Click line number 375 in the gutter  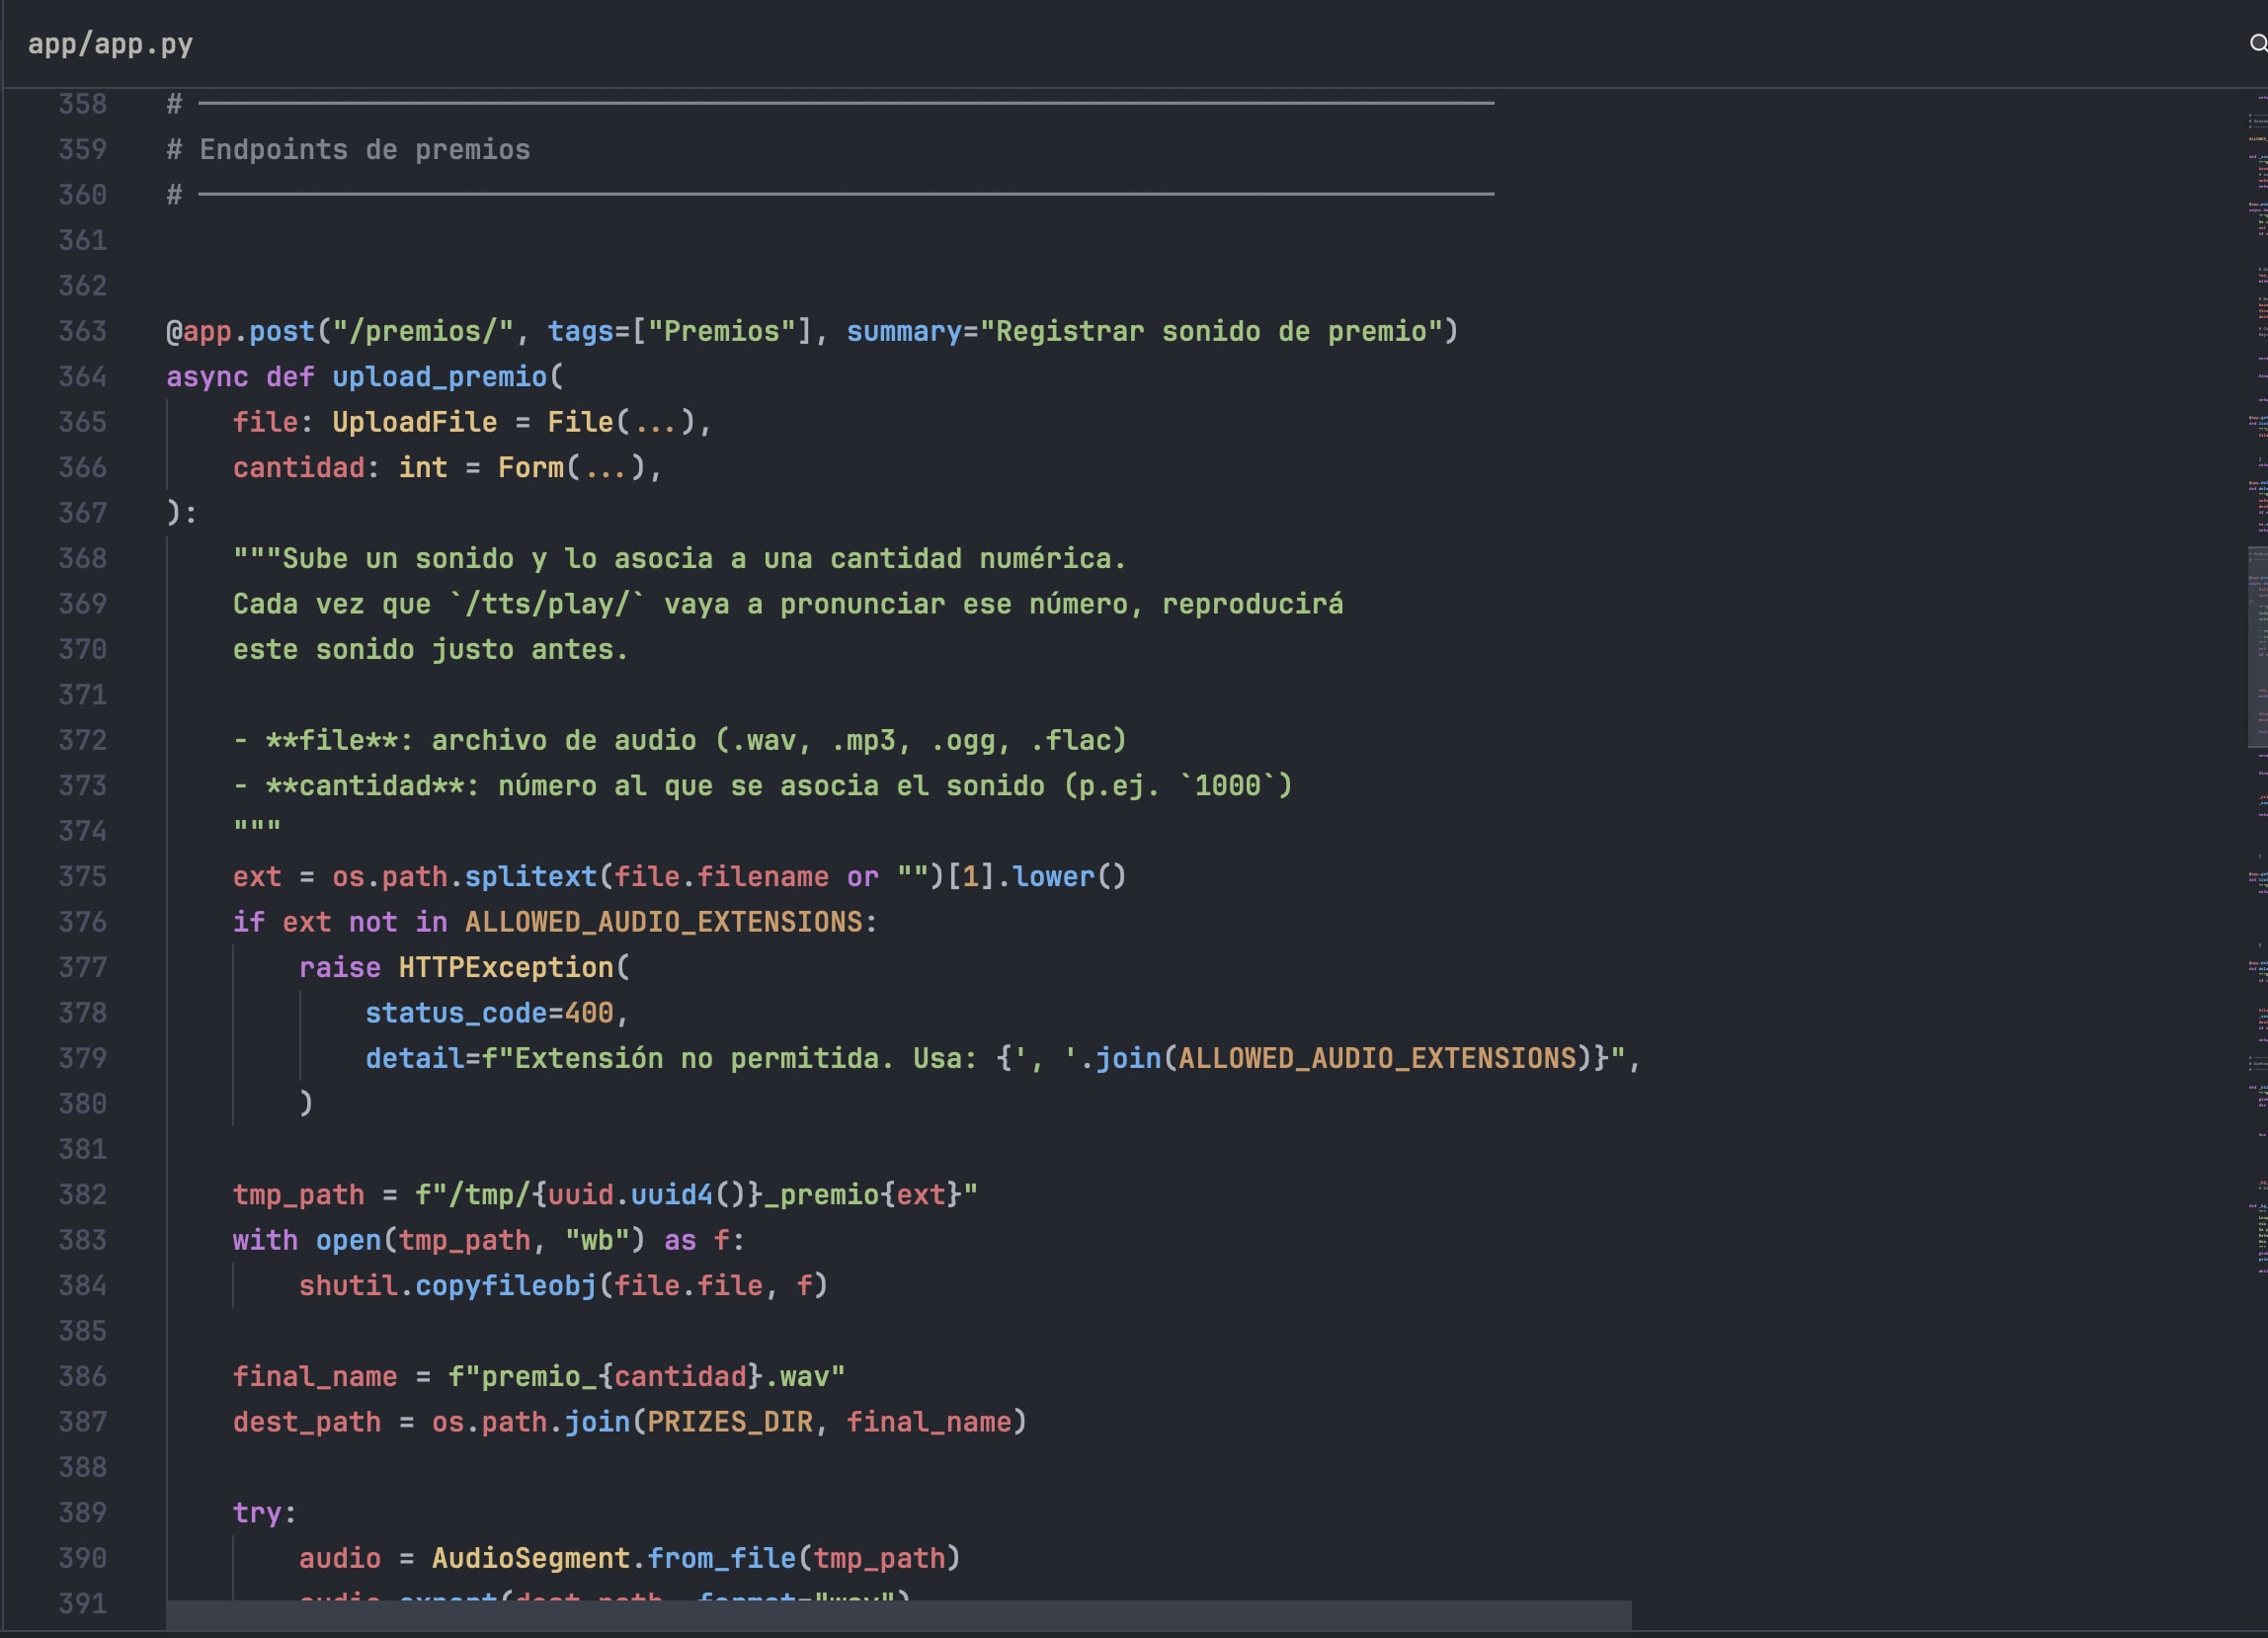[82, 876]
